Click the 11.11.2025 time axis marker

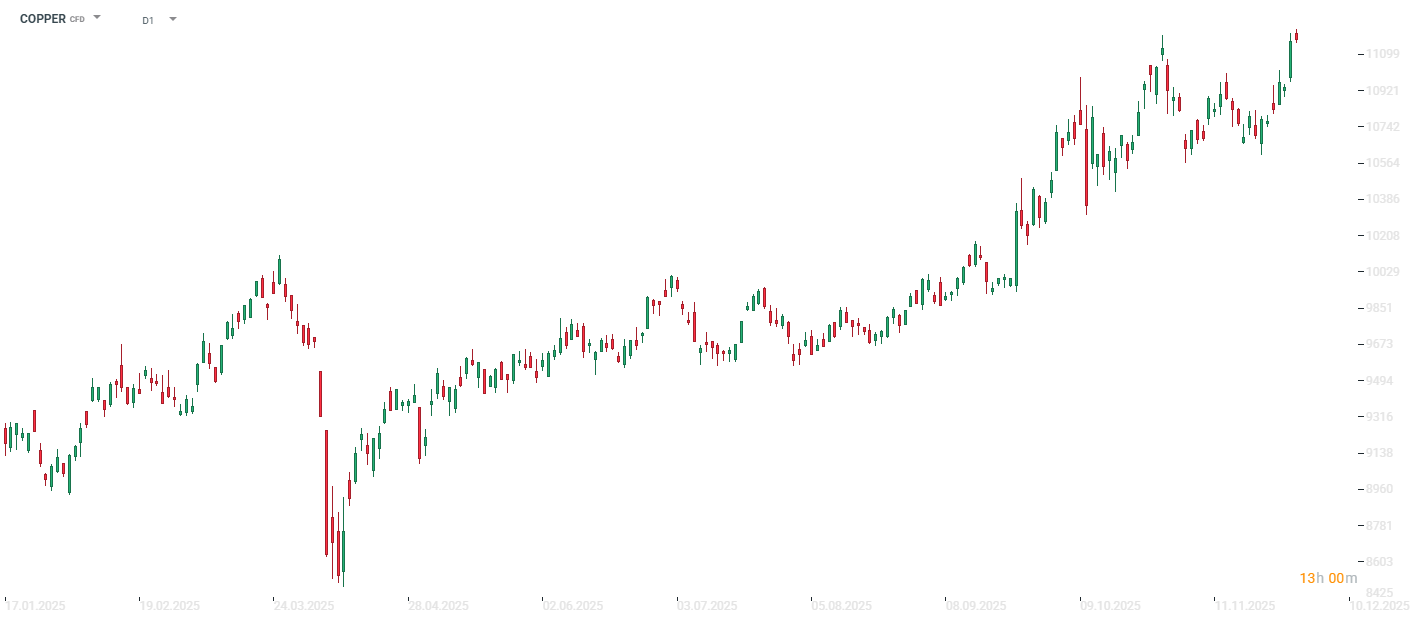point(1245,606)
